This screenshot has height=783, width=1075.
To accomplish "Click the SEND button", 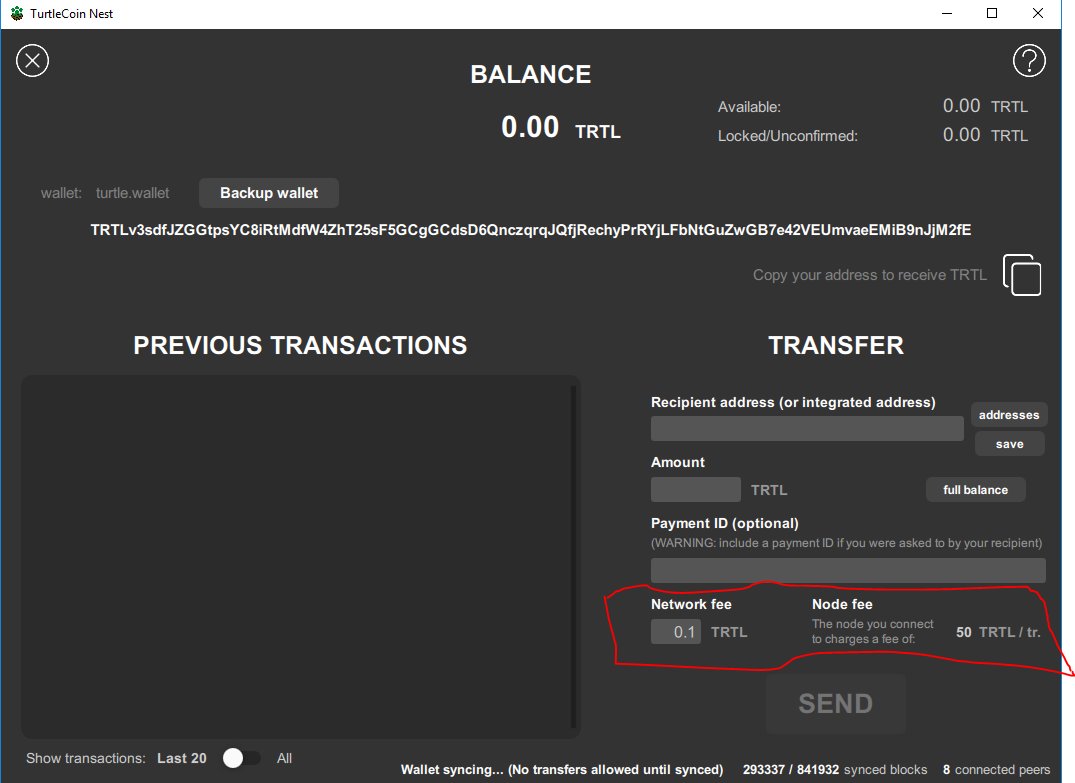I will pyautogui.click(x=836, y=703).
